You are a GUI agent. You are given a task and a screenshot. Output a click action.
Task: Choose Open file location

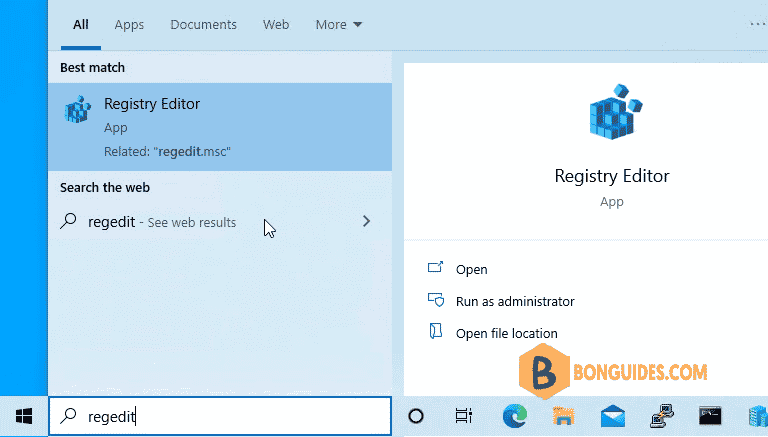tap(506, 334)
